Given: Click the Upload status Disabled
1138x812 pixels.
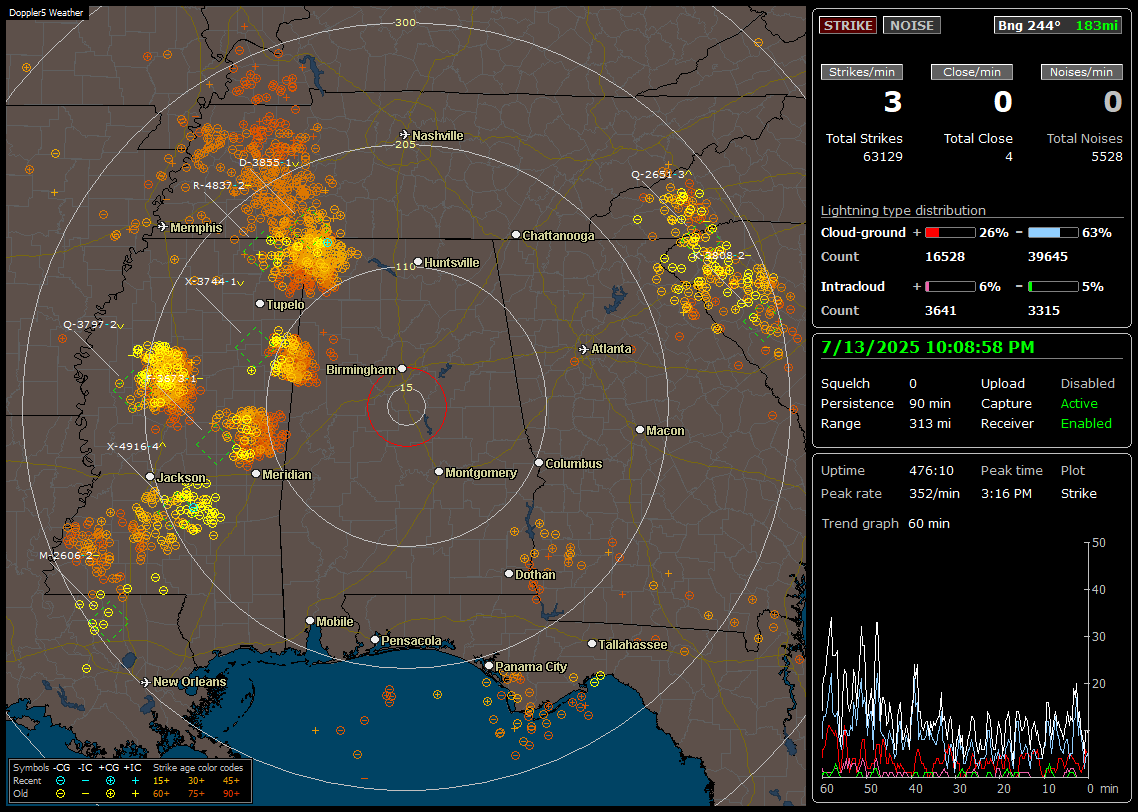Looking at the screenshot, I should [1087, 383].
